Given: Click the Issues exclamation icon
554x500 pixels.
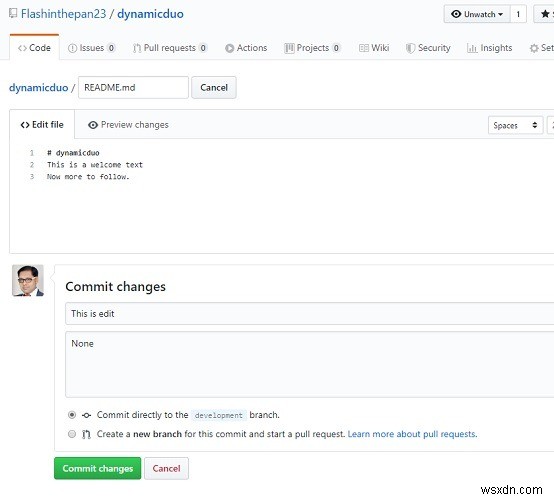Looking at the screenshot, I should pyautogui.click(x=72, y=48).
